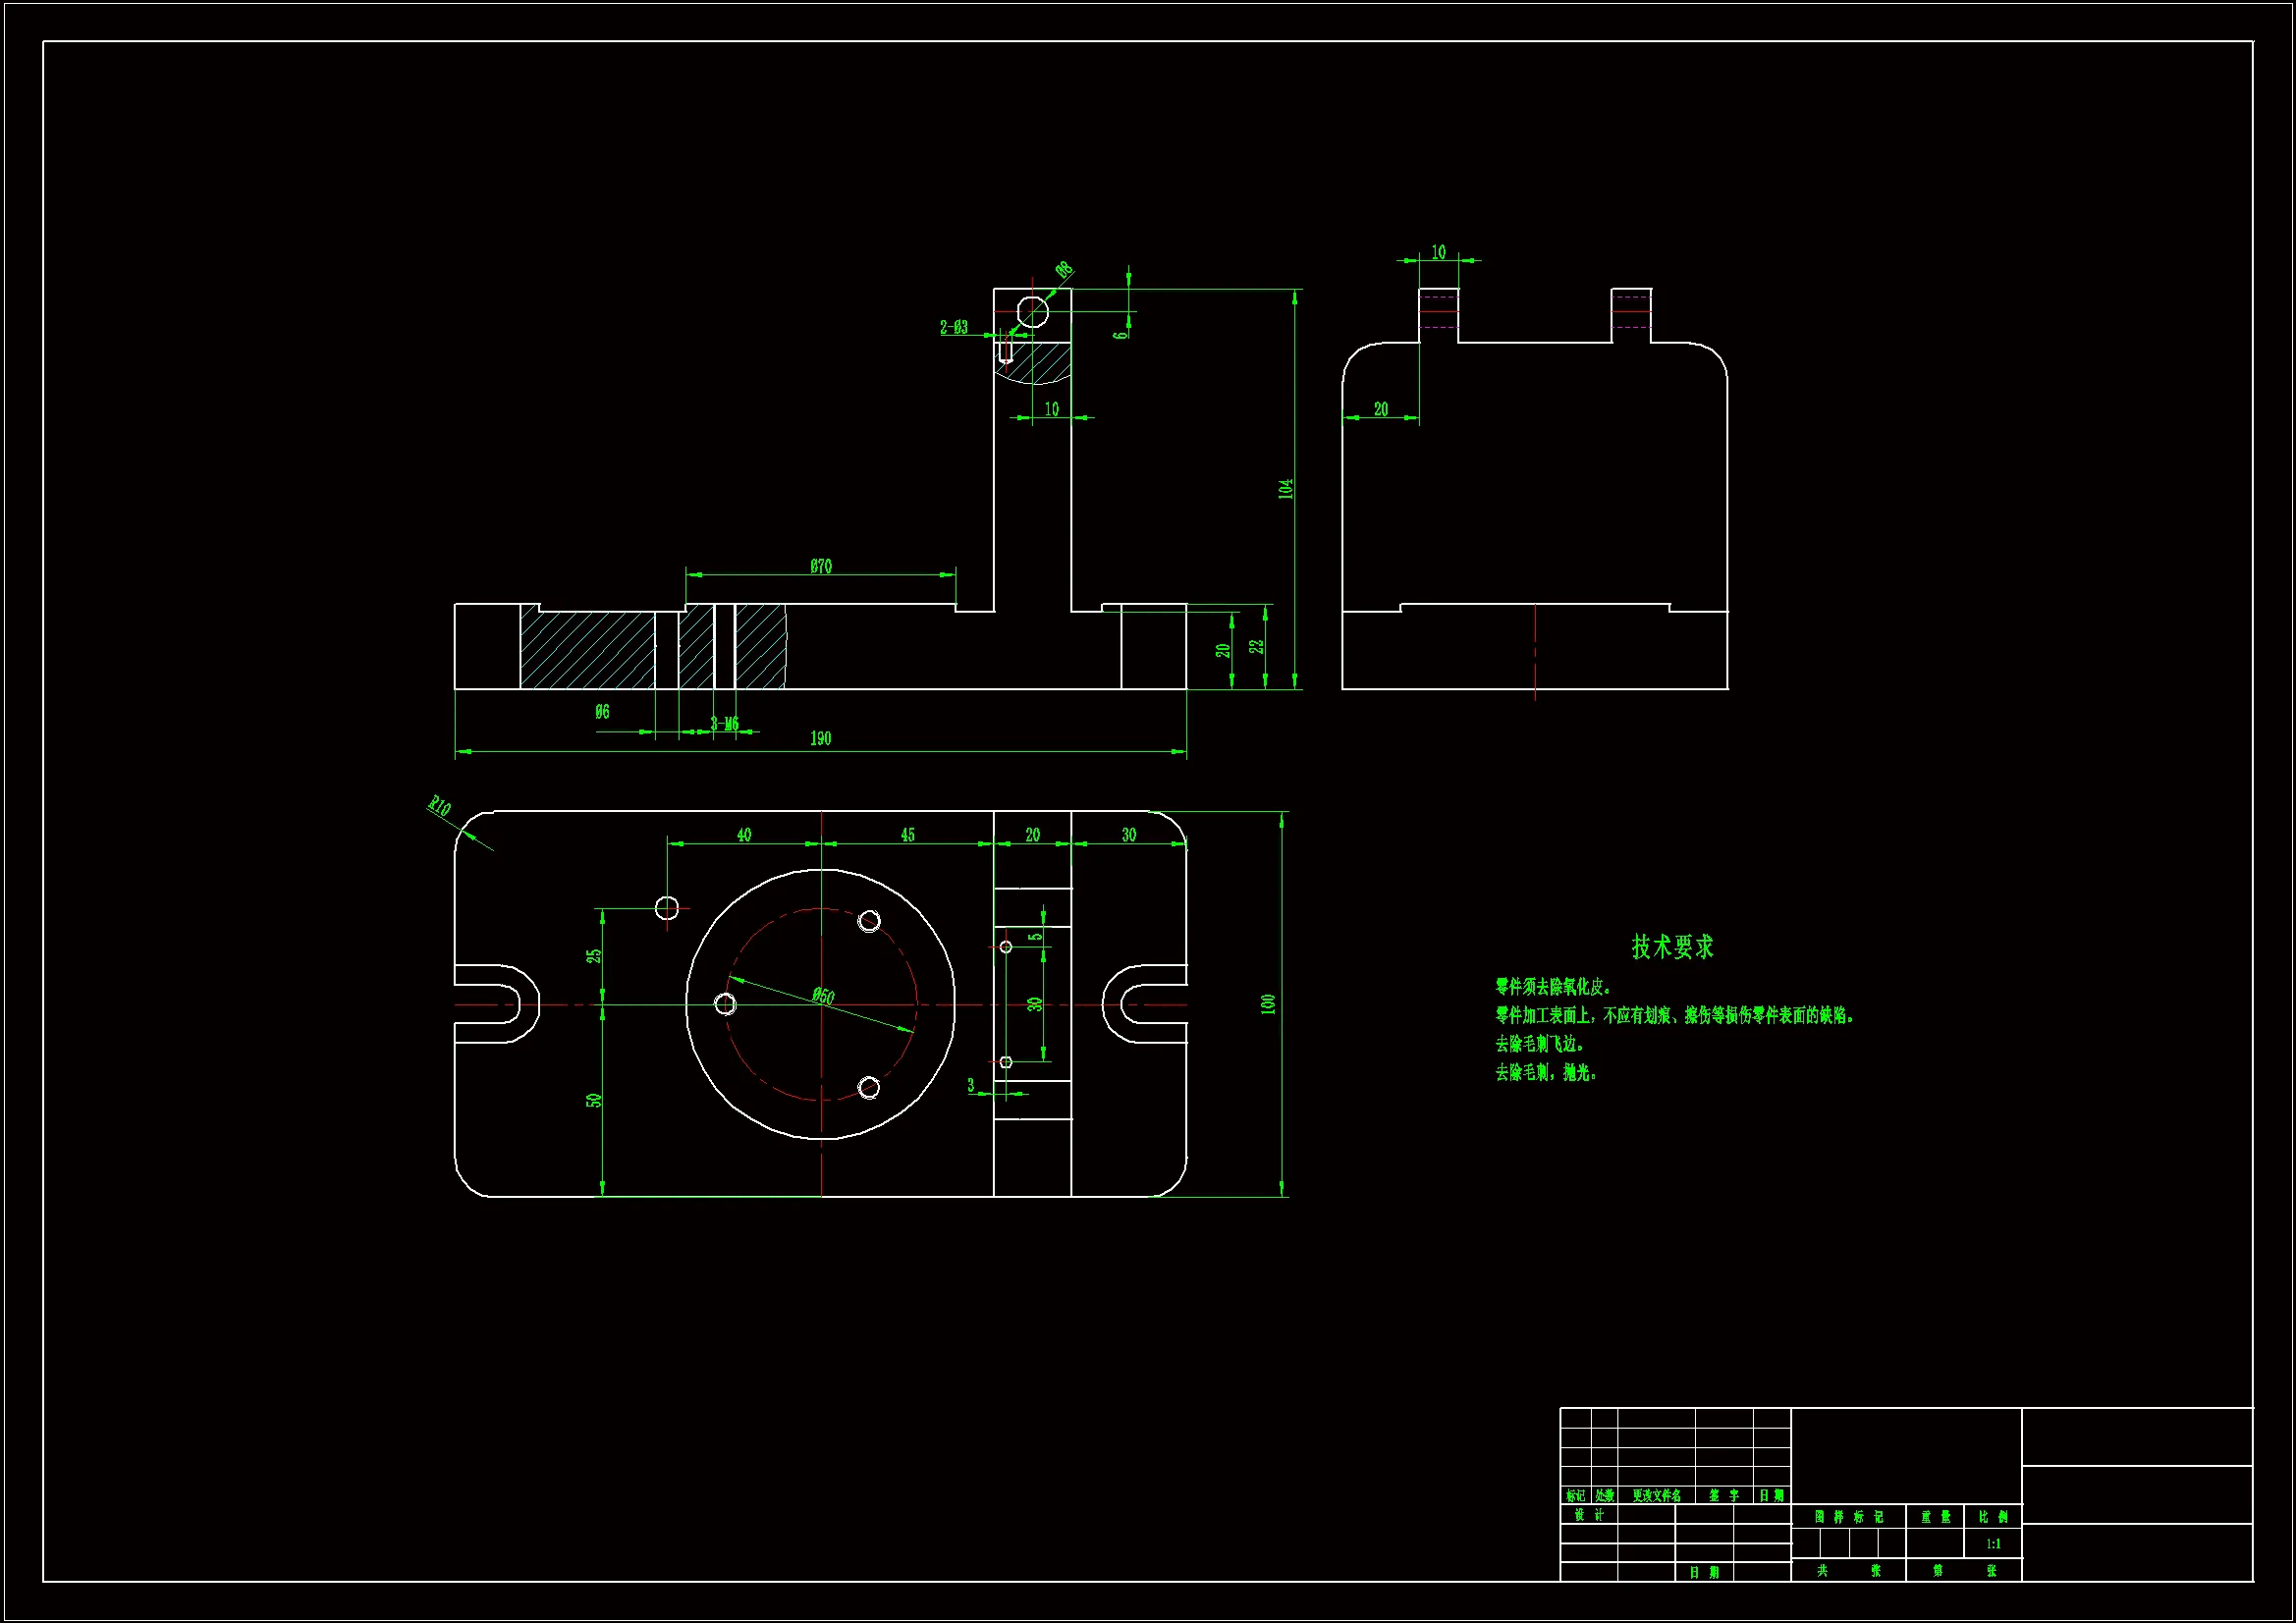Select the Ø8 hole dimension label
Screen dimensions: 2296x1623
(x=1064, y=269)
